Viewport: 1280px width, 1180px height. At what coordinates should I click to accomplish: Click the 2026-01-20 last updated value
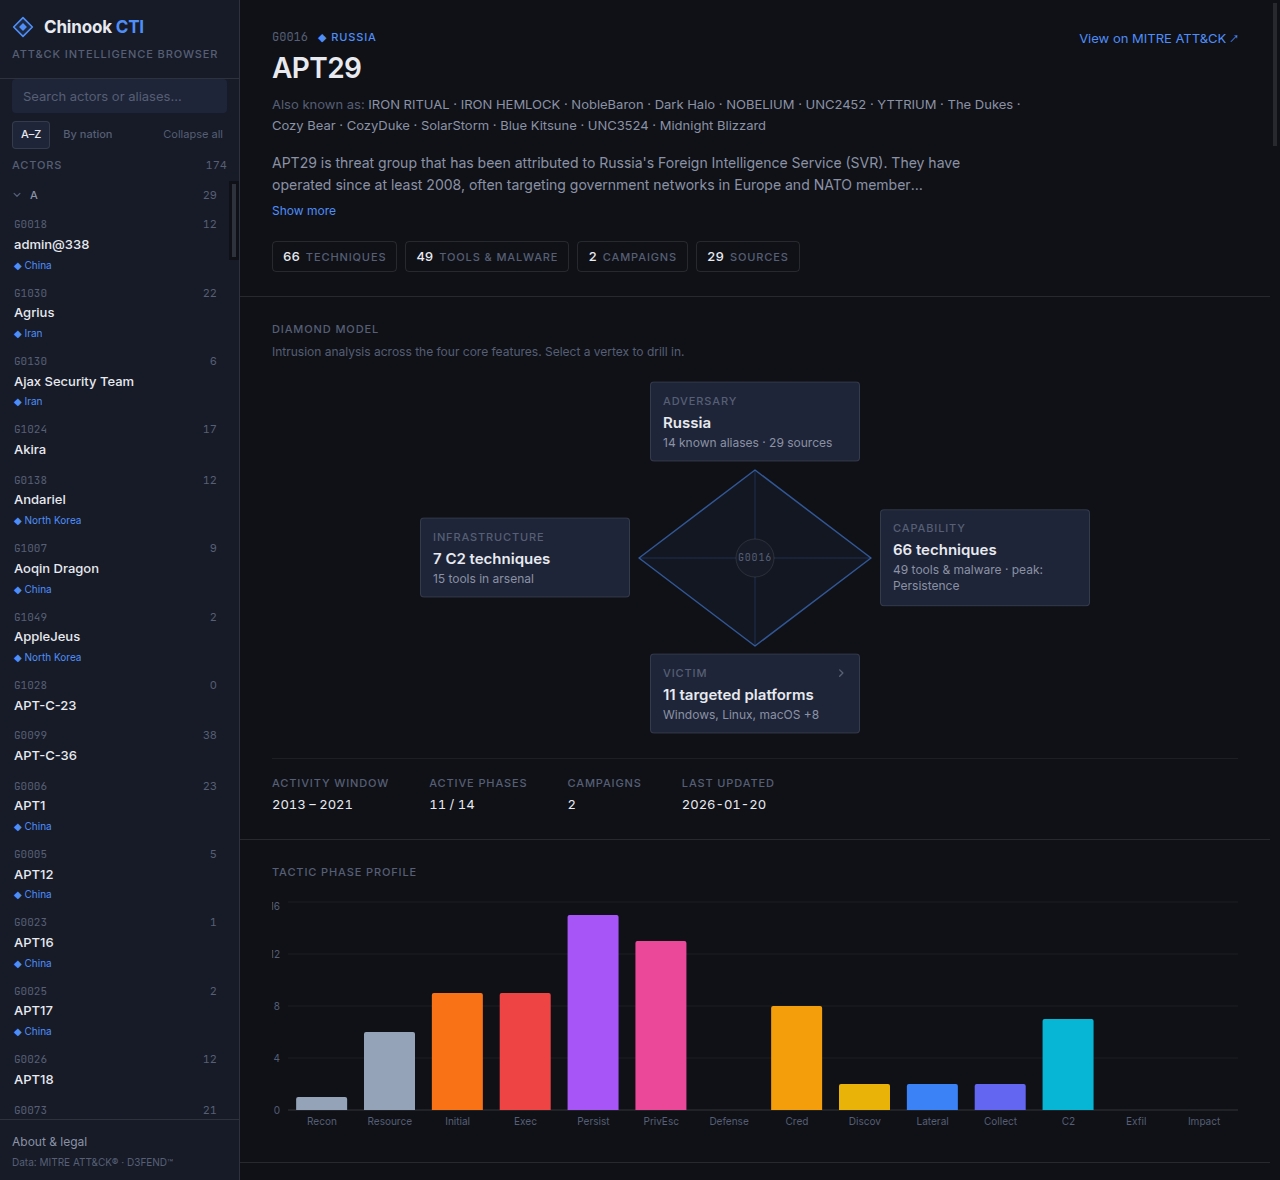click(x=724, y=805)
